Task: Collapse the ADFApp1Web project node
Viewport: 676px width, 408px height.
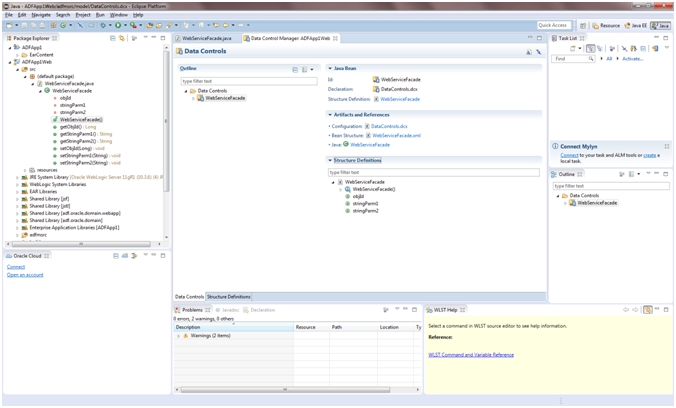Action: click(10, 62)
